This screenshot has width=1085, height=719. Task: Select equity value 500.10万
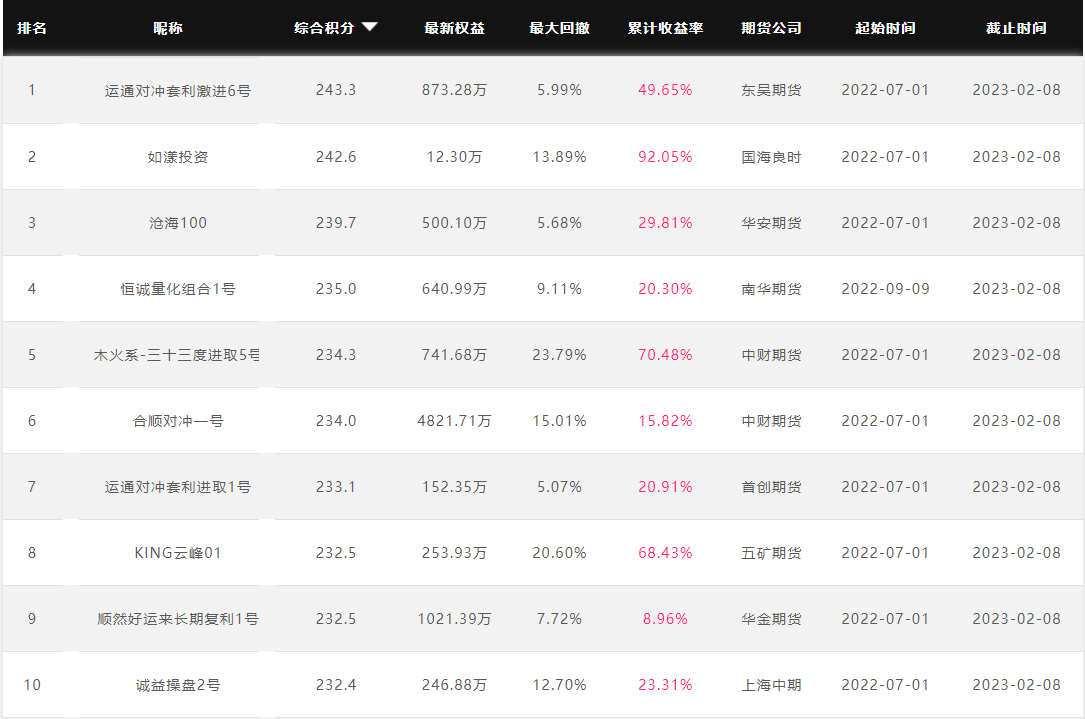(x=454, y=223)
